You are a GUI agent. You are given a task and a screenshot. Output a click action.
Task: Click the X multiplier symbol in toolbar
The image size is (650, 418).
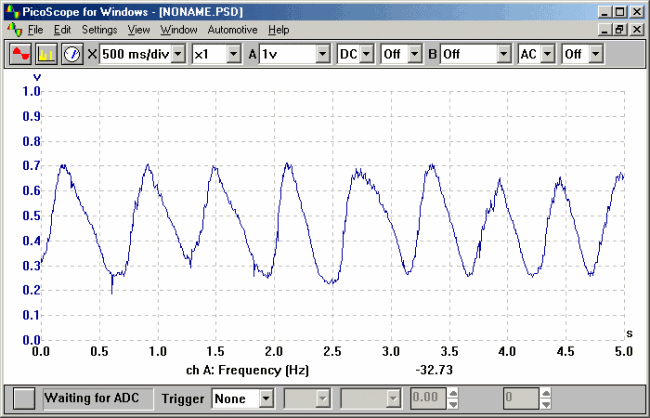pyautogui.click(x=93, y=54)
